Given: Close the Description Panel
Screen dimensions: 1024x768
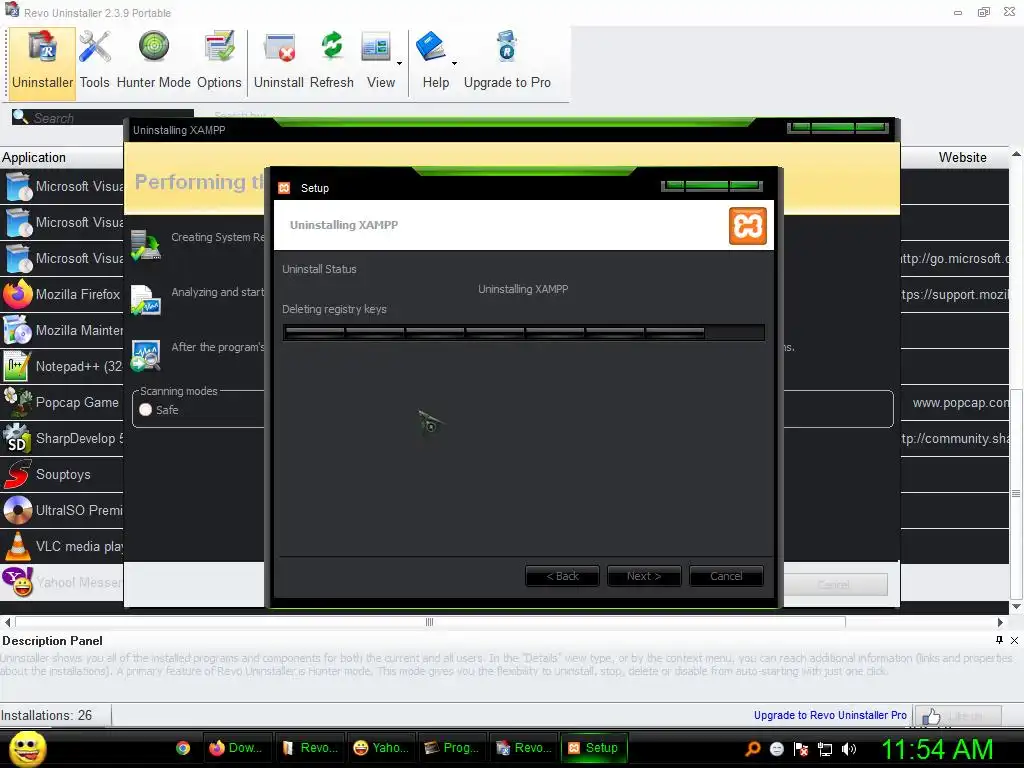Looking at the screenshot, I should 1014,640.
